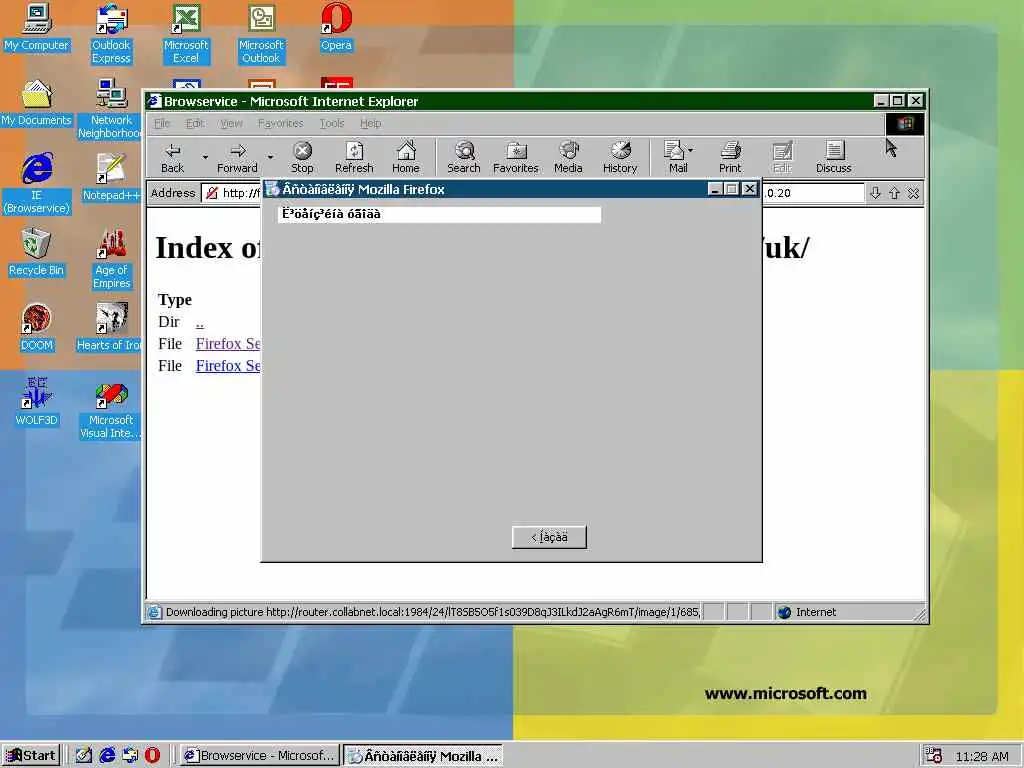Select the WOLF3D desktop shortcut
This screenshot has height=768, width=1024.
tap(37, 402)
